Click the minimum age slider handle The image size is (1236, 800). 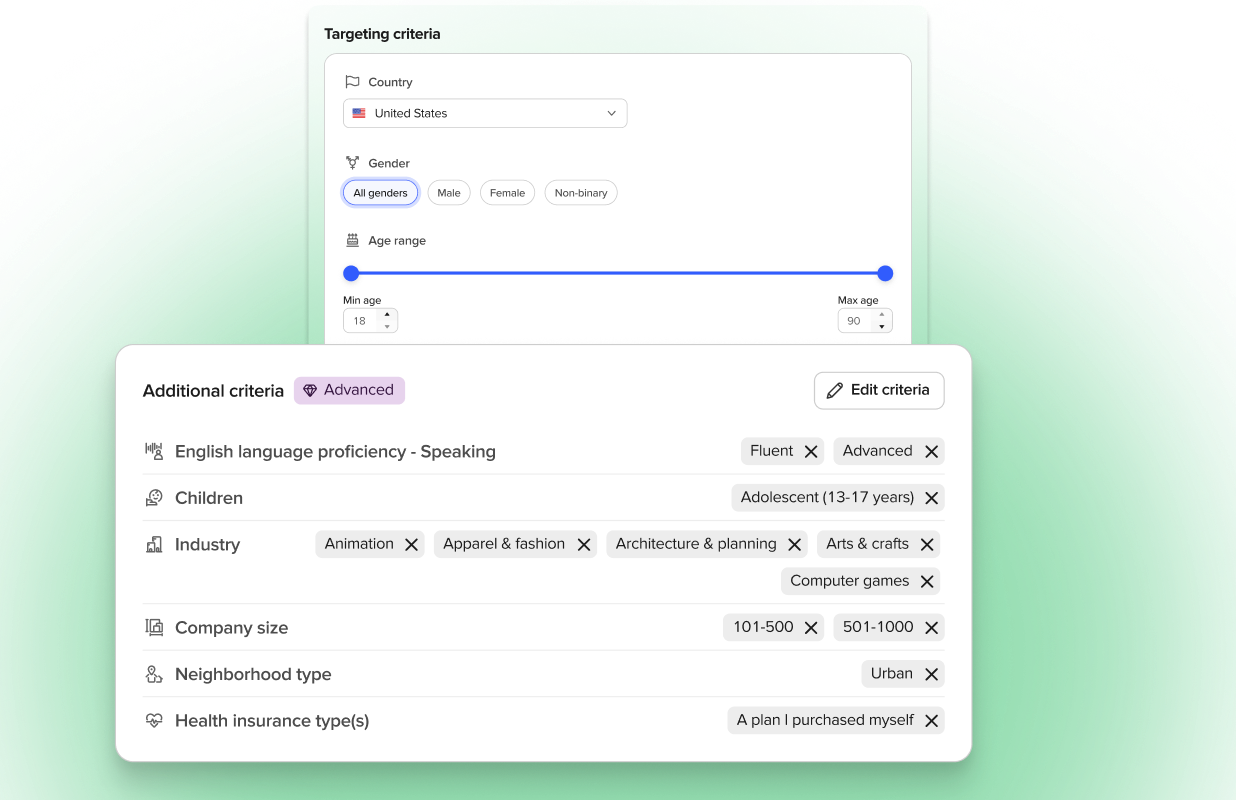pyautogui.click(x=351, y=273)
